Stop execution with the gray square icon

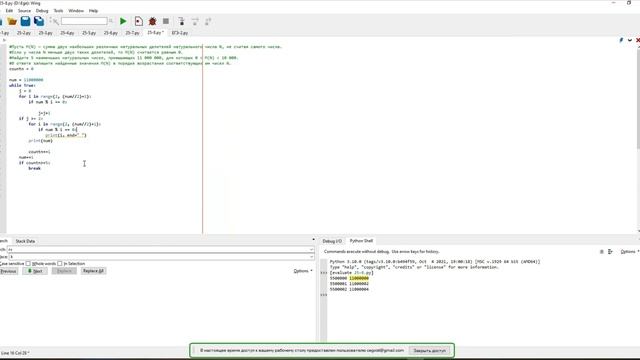pos(166,21)
